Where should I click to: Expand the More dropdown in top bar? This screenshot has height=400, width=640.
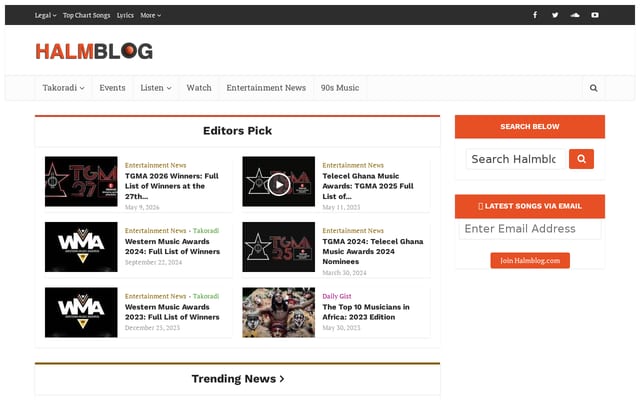pyautogui.click(x=151, y=16)
